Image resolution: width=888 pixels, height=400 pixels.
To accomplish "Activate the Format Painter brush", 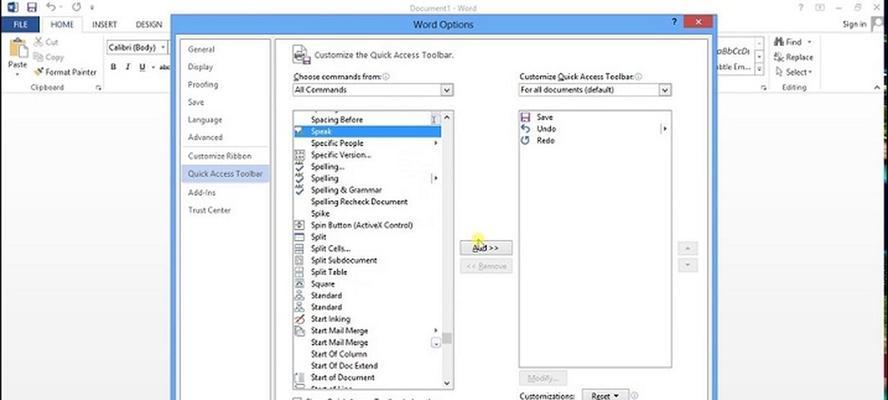I will pos(65,72).
